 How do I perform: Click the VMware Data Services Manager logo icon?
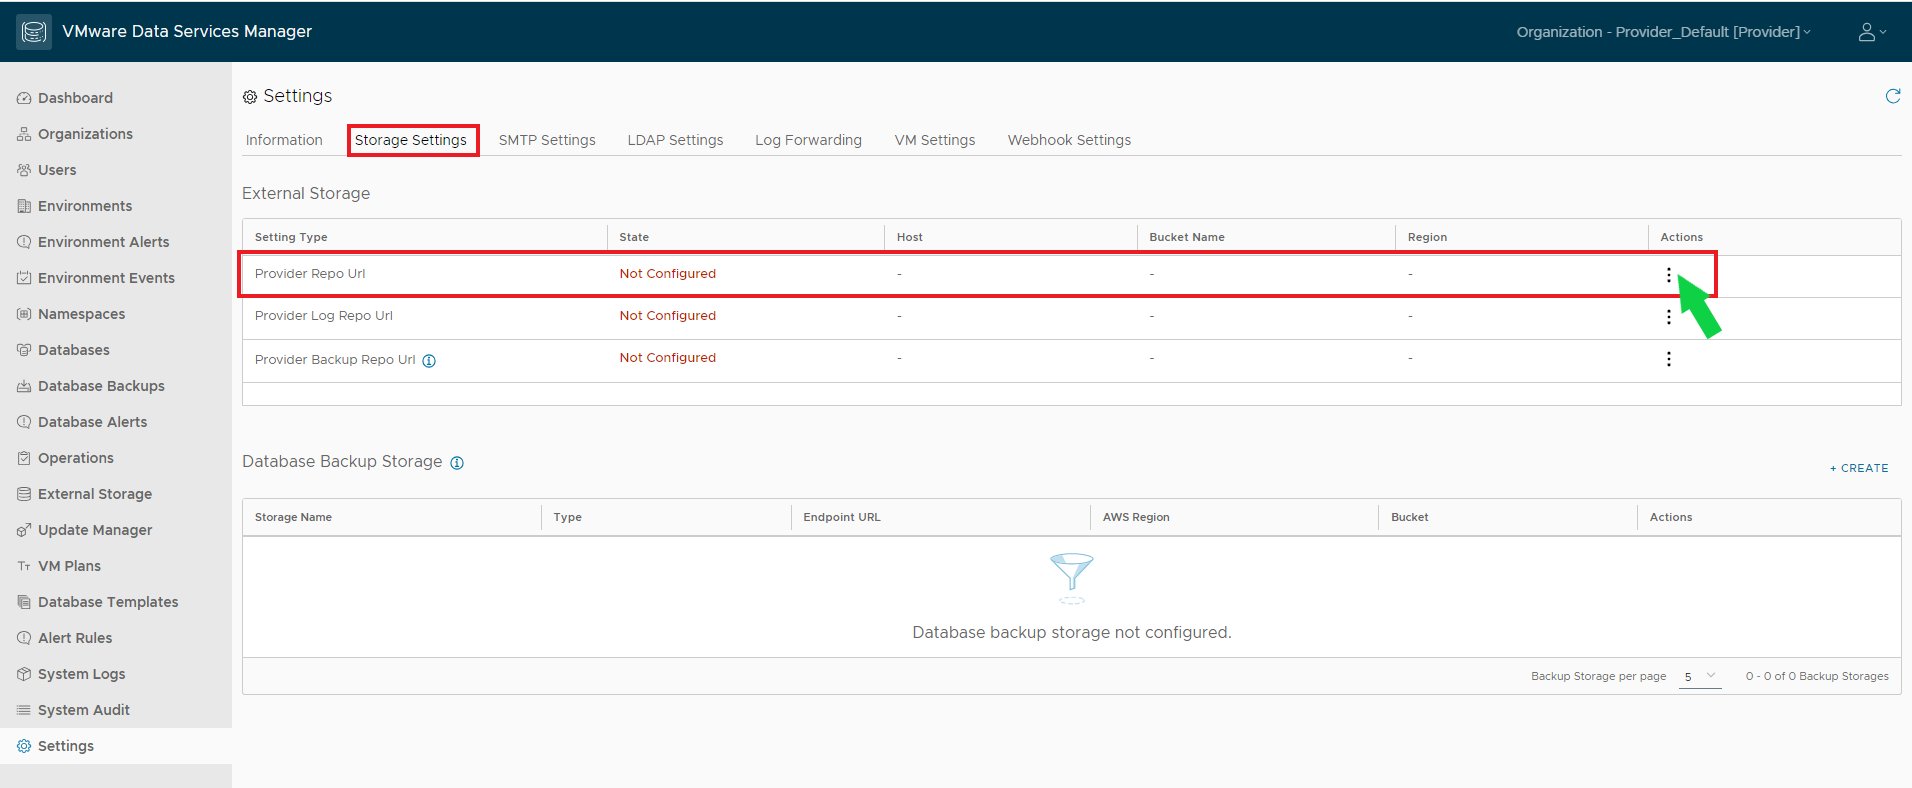[x=33, y=32]
